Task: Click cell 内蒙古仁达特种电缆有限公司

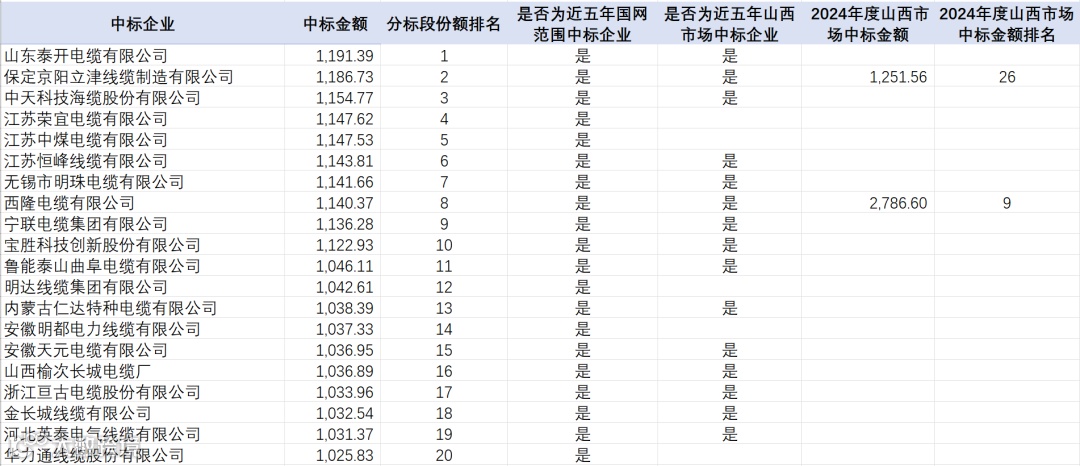Action: [x=143, y=308]
